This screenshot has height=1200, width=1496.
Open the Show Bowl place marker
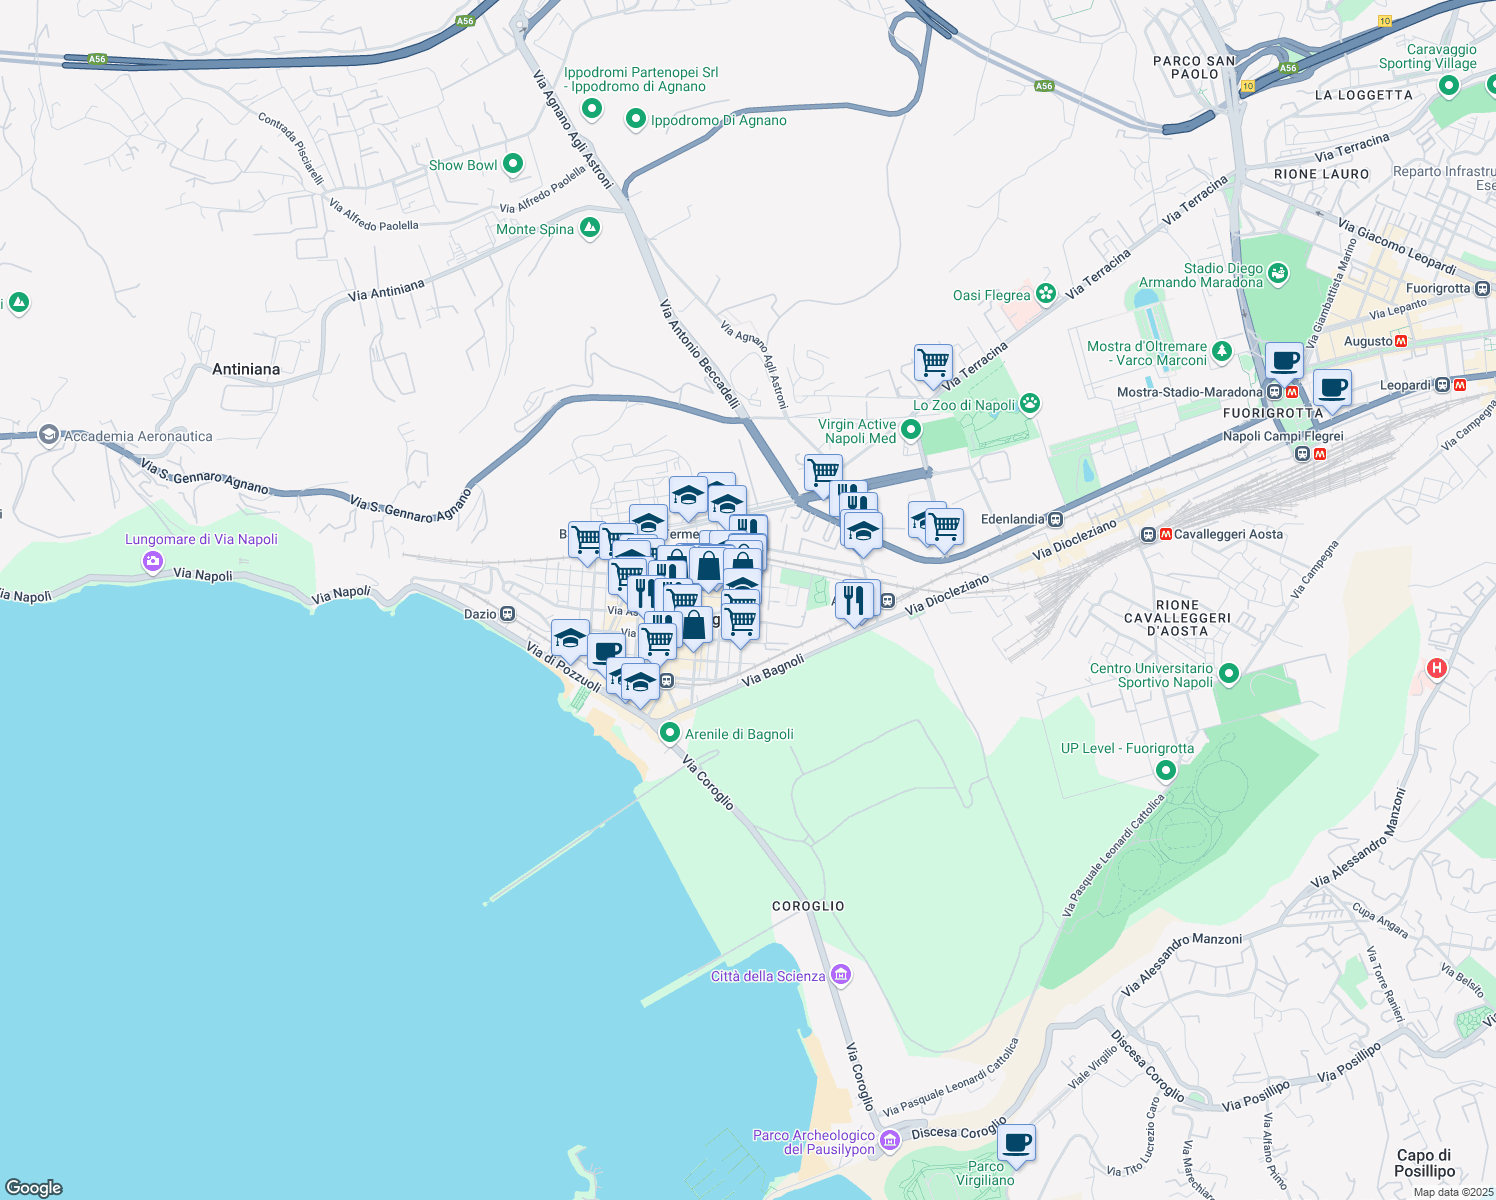[513, 163]
